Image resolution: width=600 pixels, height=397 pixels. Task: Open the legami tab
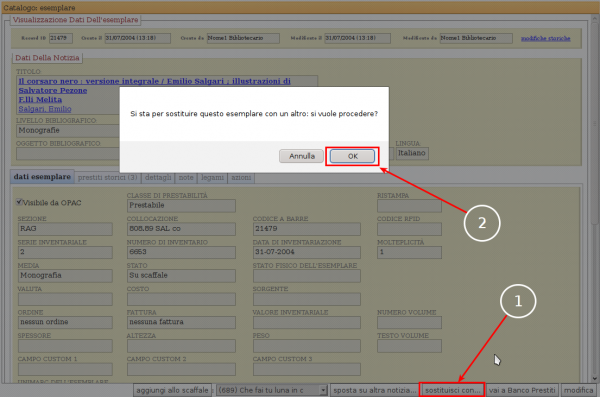pyautogui.click(x=212, y=177)
